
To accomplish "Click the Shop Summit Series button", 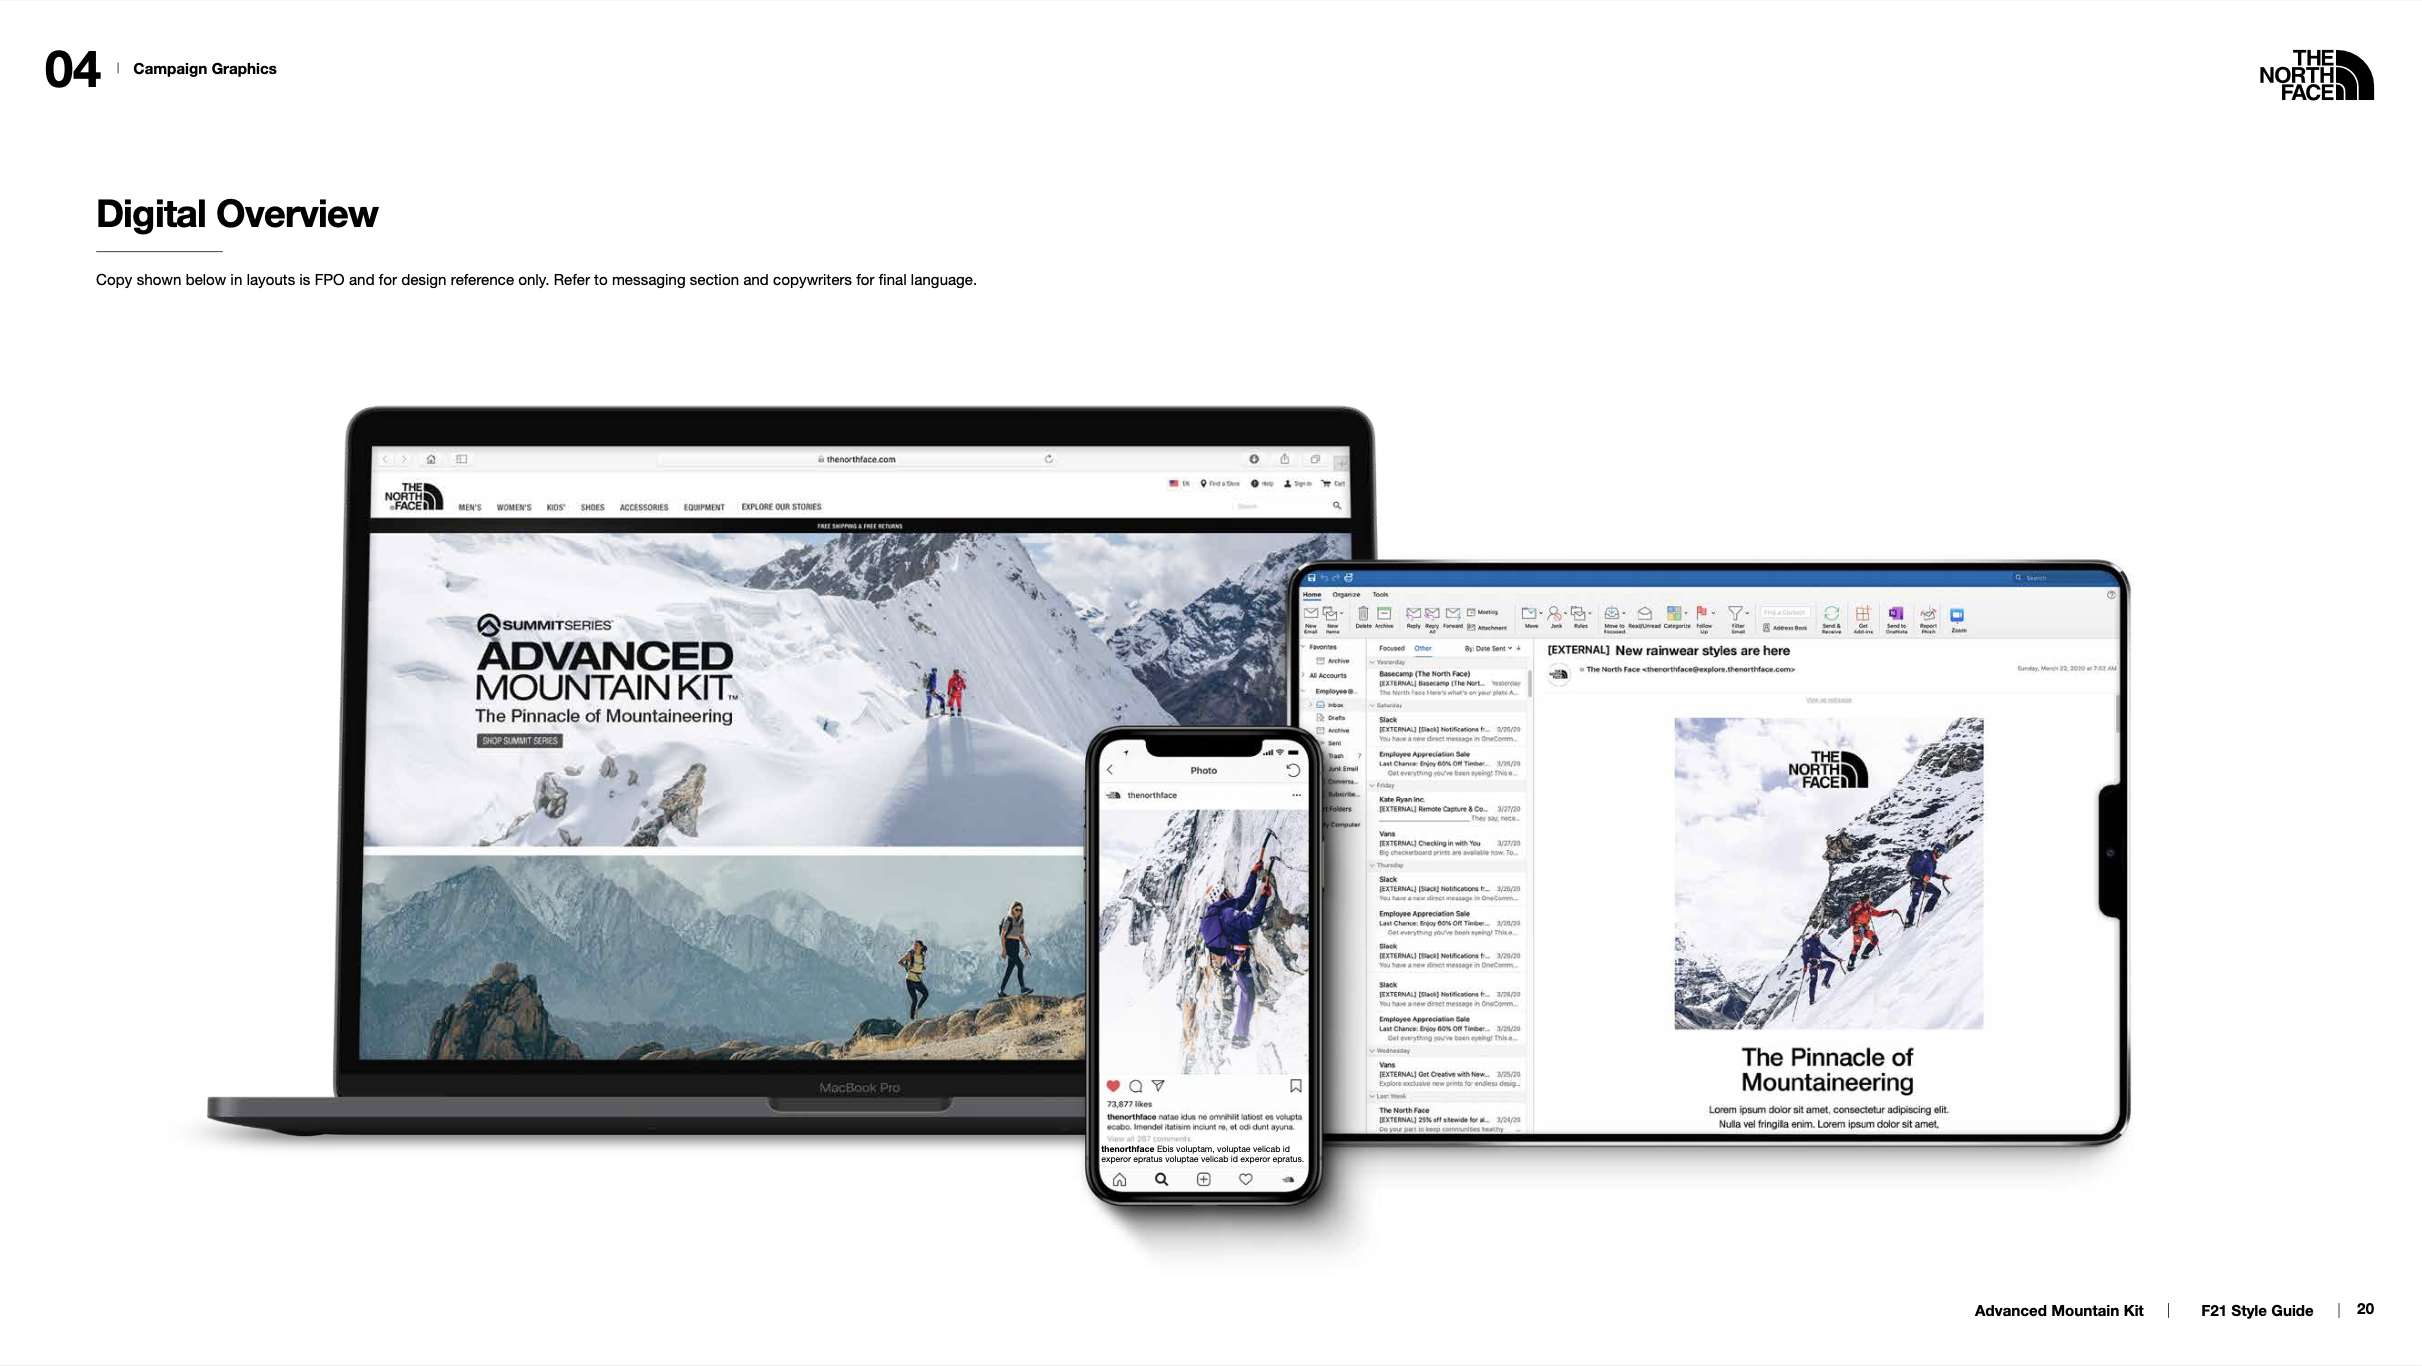I will [519, 741].
